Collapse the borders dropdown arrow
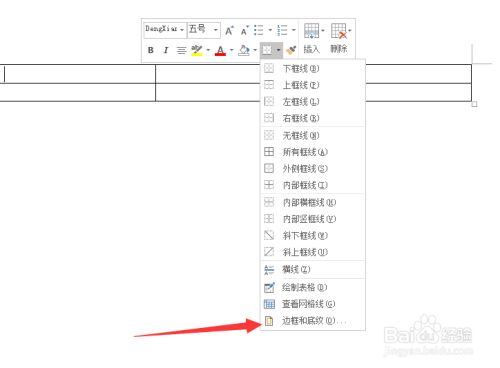 (279, 50)
